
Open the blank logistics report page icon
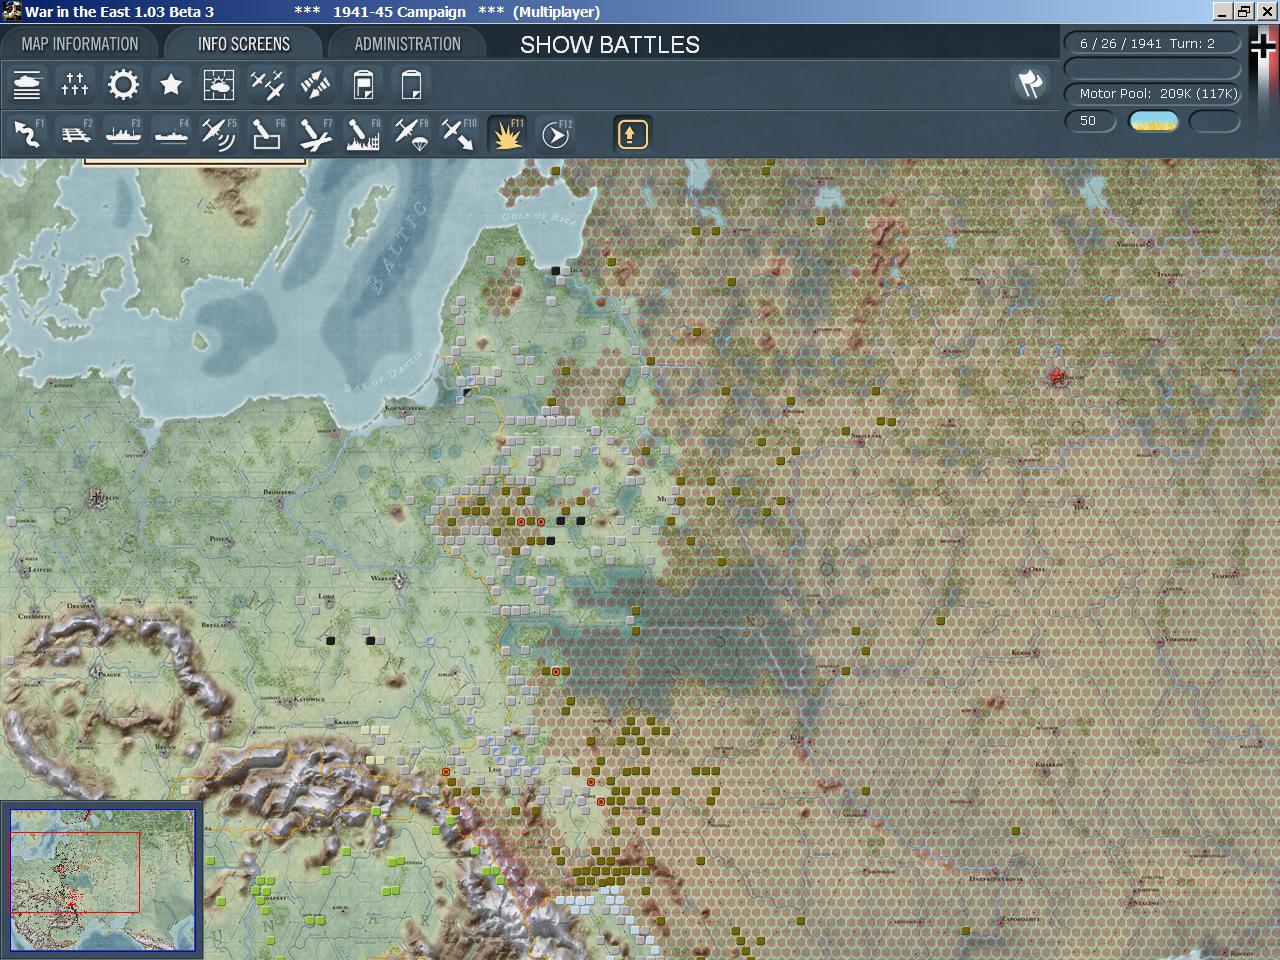tap(411, 85)
